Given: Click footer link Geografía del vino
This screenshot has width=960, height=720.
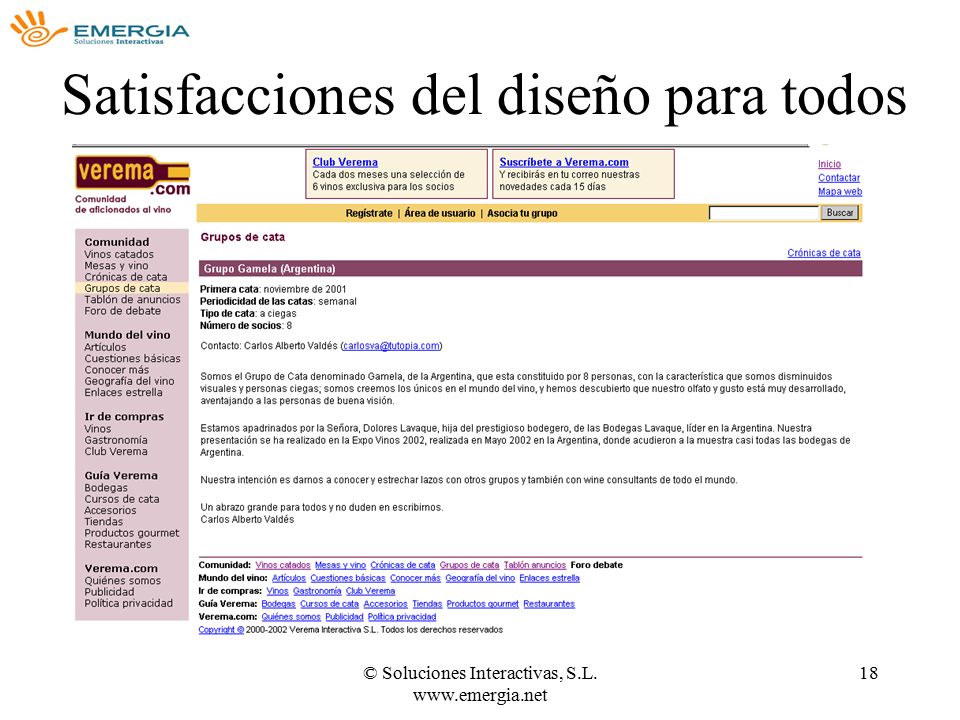Looking at the screenshot, I should point(480,578).
